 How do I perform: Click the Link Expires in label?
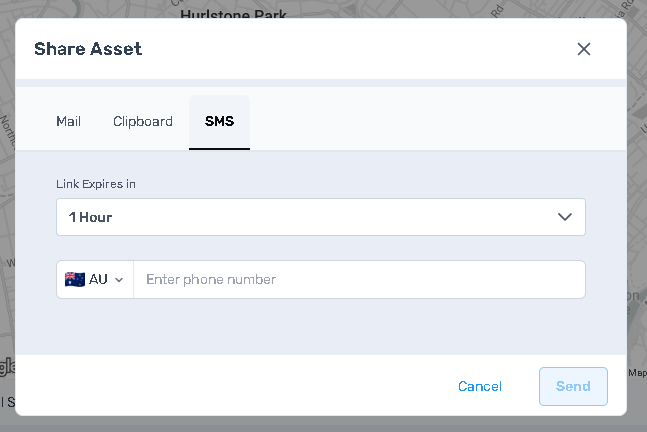pyautogui.click(x=96, y=184)
